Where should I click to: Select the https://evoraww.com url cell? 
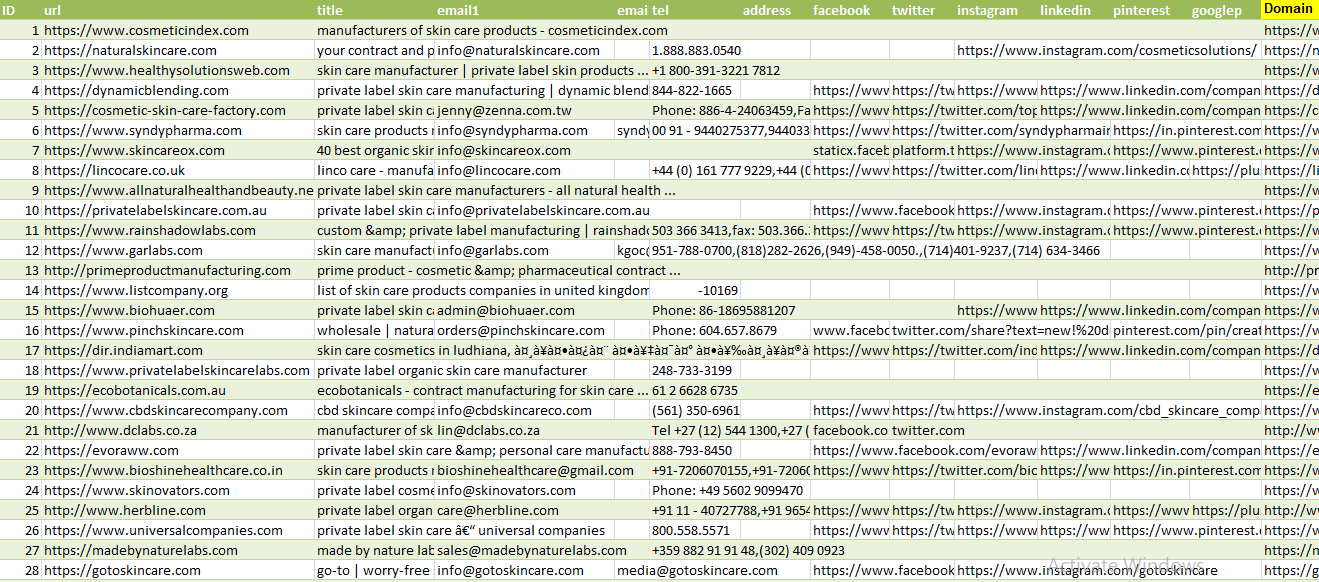[178, 450]
